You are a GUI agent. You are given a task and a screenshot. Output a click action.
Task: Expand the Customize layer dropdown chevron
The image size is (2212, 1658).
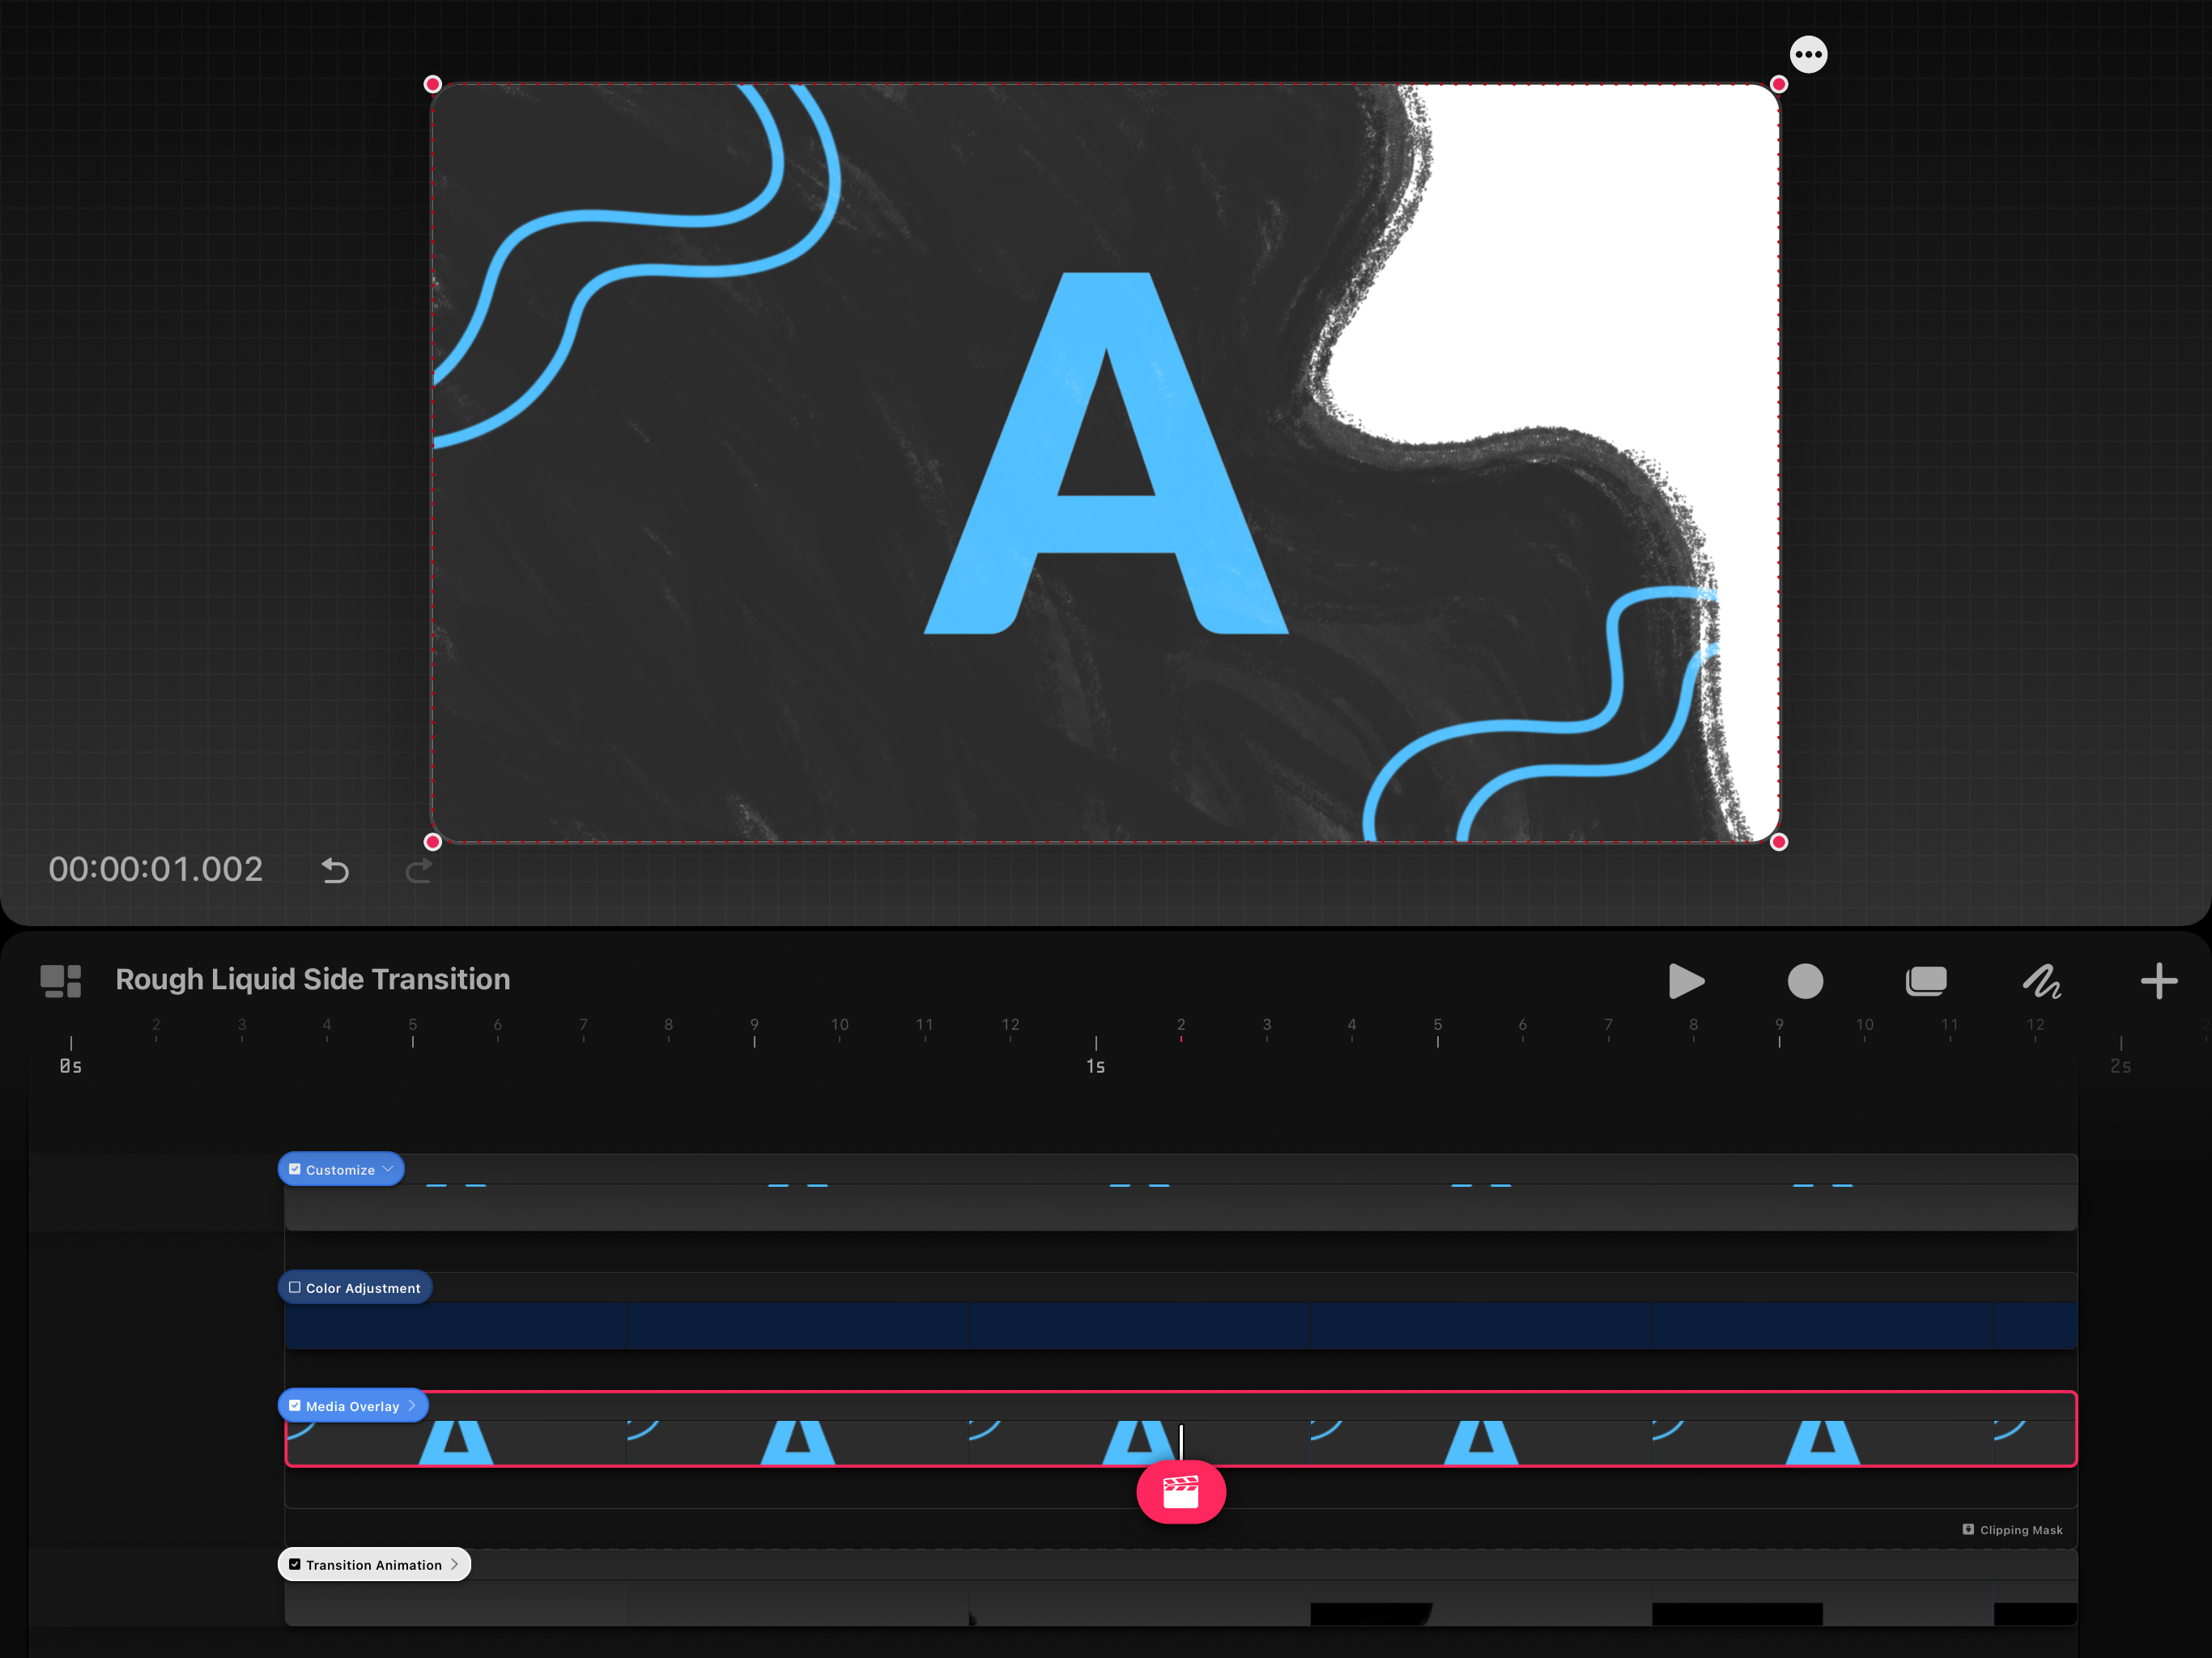388,1169
